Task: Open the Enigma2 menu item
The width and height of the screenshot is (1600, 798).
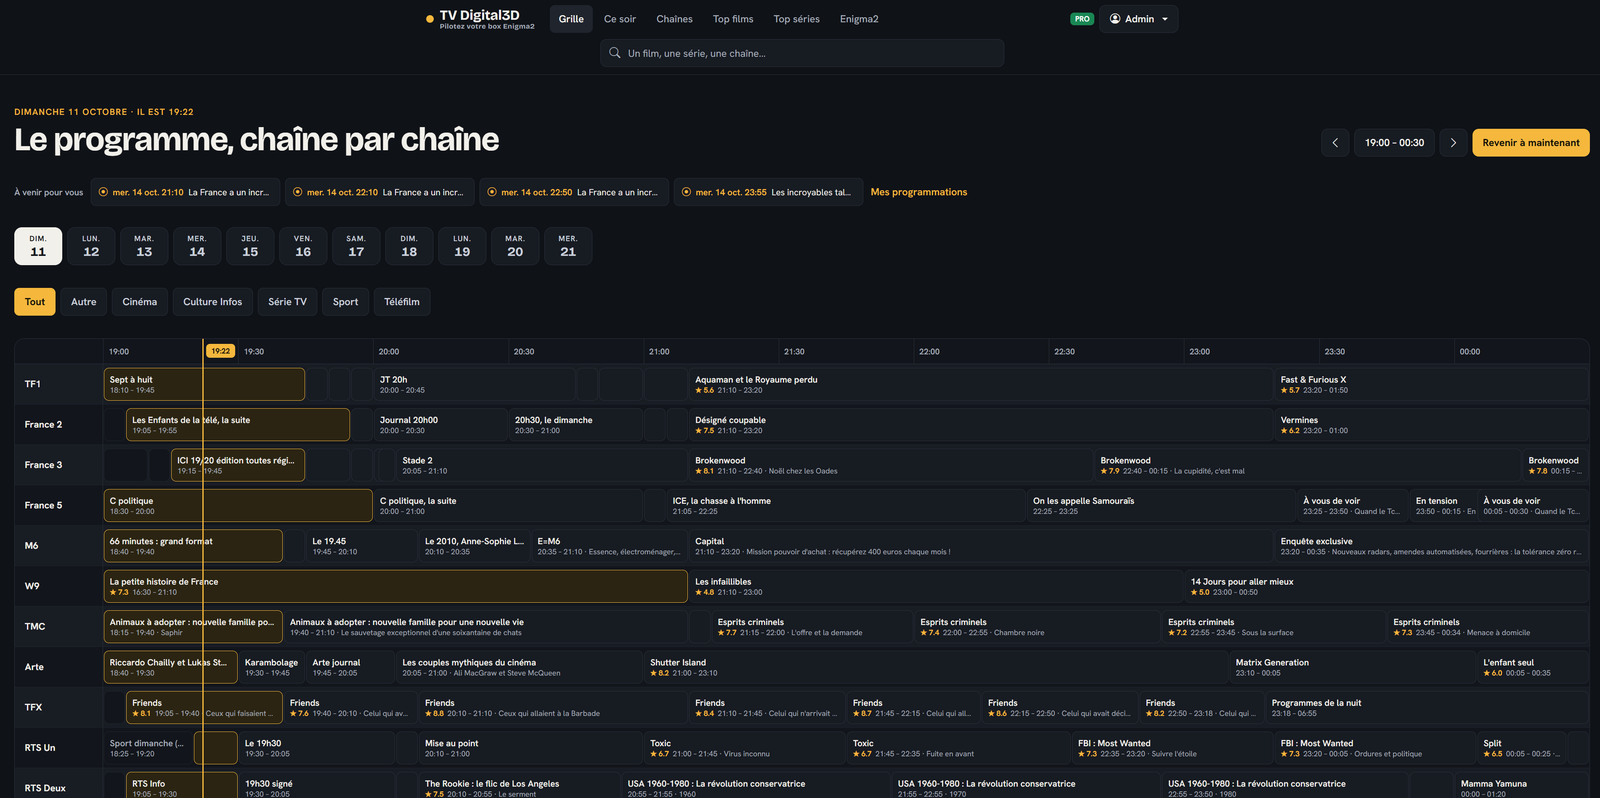Action: (x=859, y=19)
